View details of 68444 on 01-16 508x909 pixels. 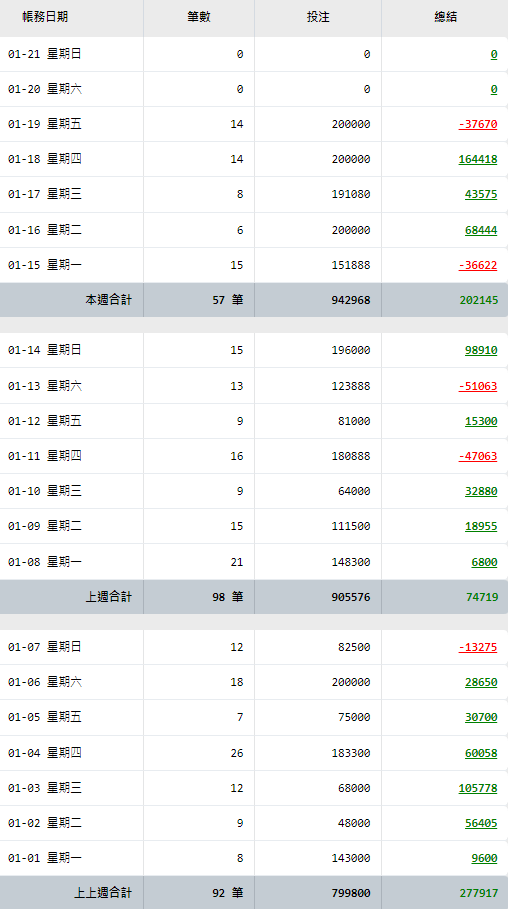481,230
